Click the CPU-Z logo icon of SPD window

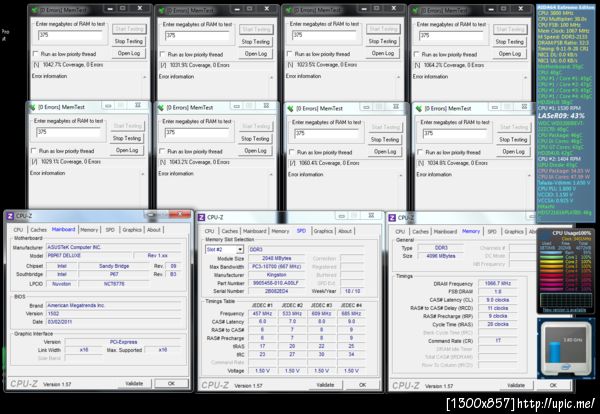[x=201, y=218]
